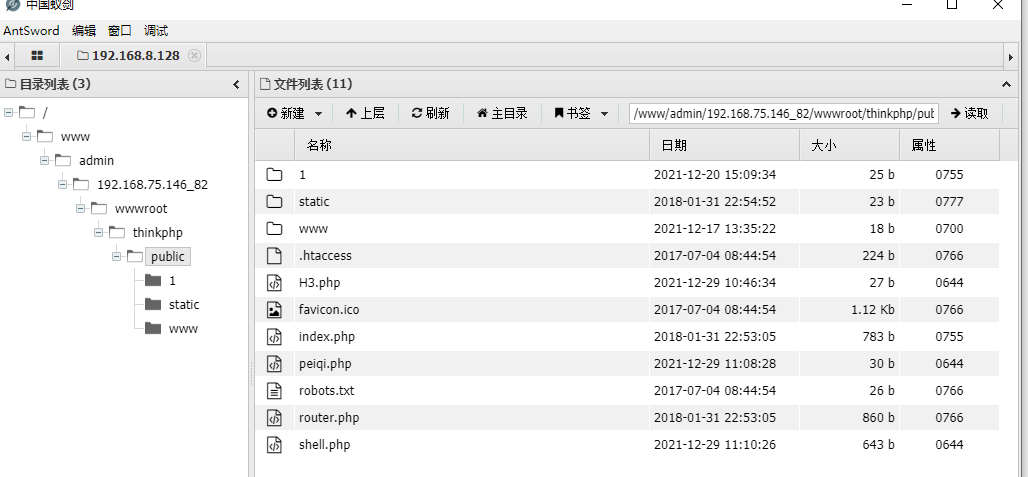Viewport: 1028px width, 477px height.
Task: Select static folder in directory tree
Action: 184,305
